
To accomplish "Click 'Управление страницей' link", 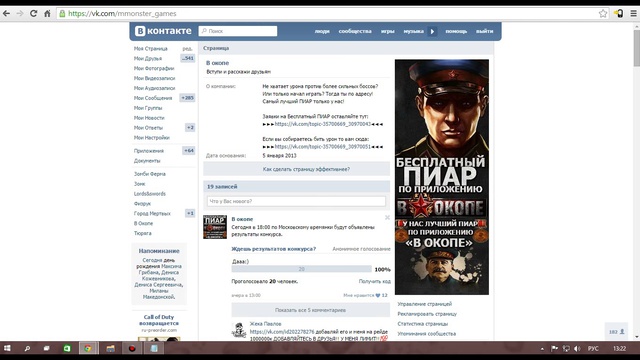I will click(424, 304).
